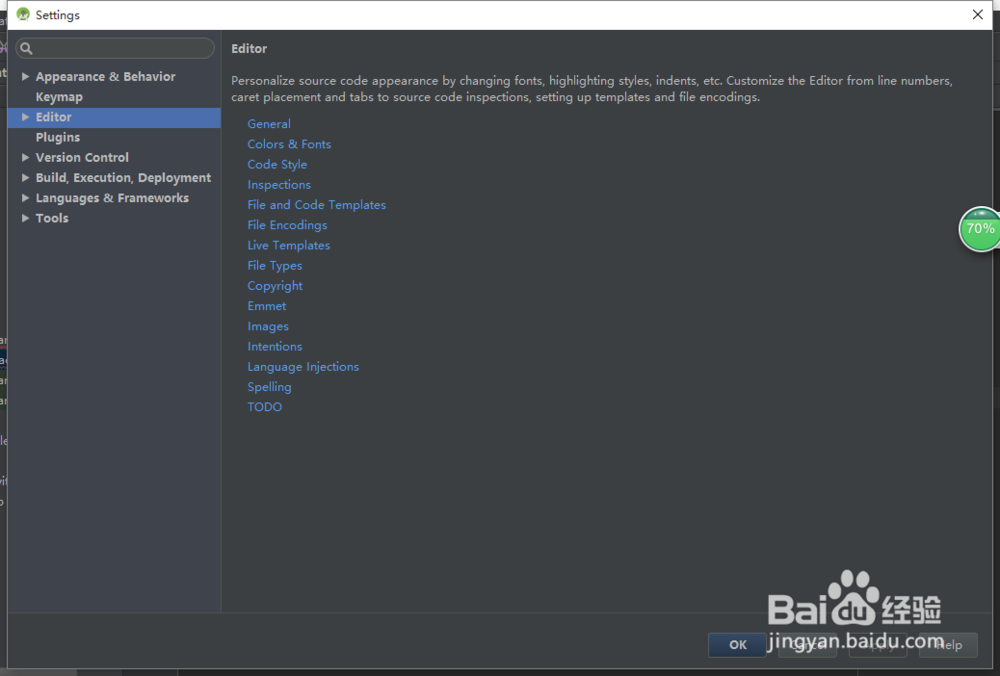
Task: Expand the Languages & Frameworks section
Action: click(25, 197)
